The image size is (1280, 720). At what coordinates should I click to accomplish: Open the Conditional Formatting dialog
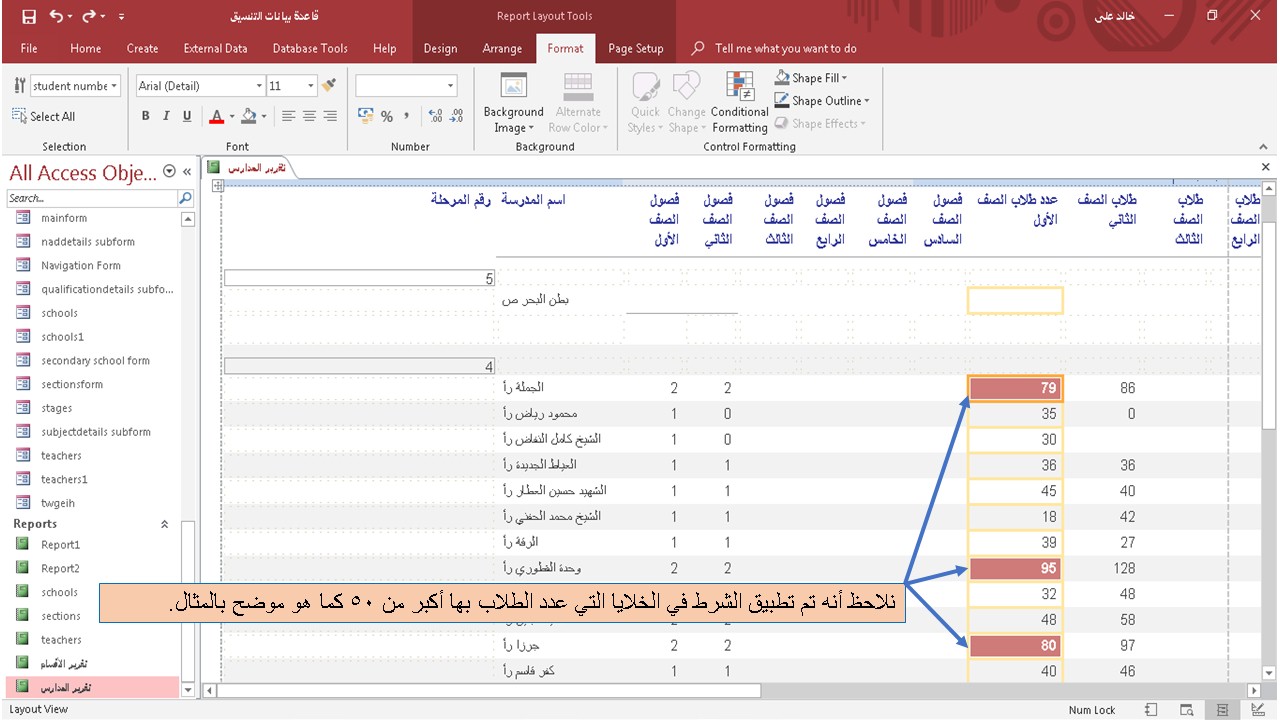click(739, 100)
